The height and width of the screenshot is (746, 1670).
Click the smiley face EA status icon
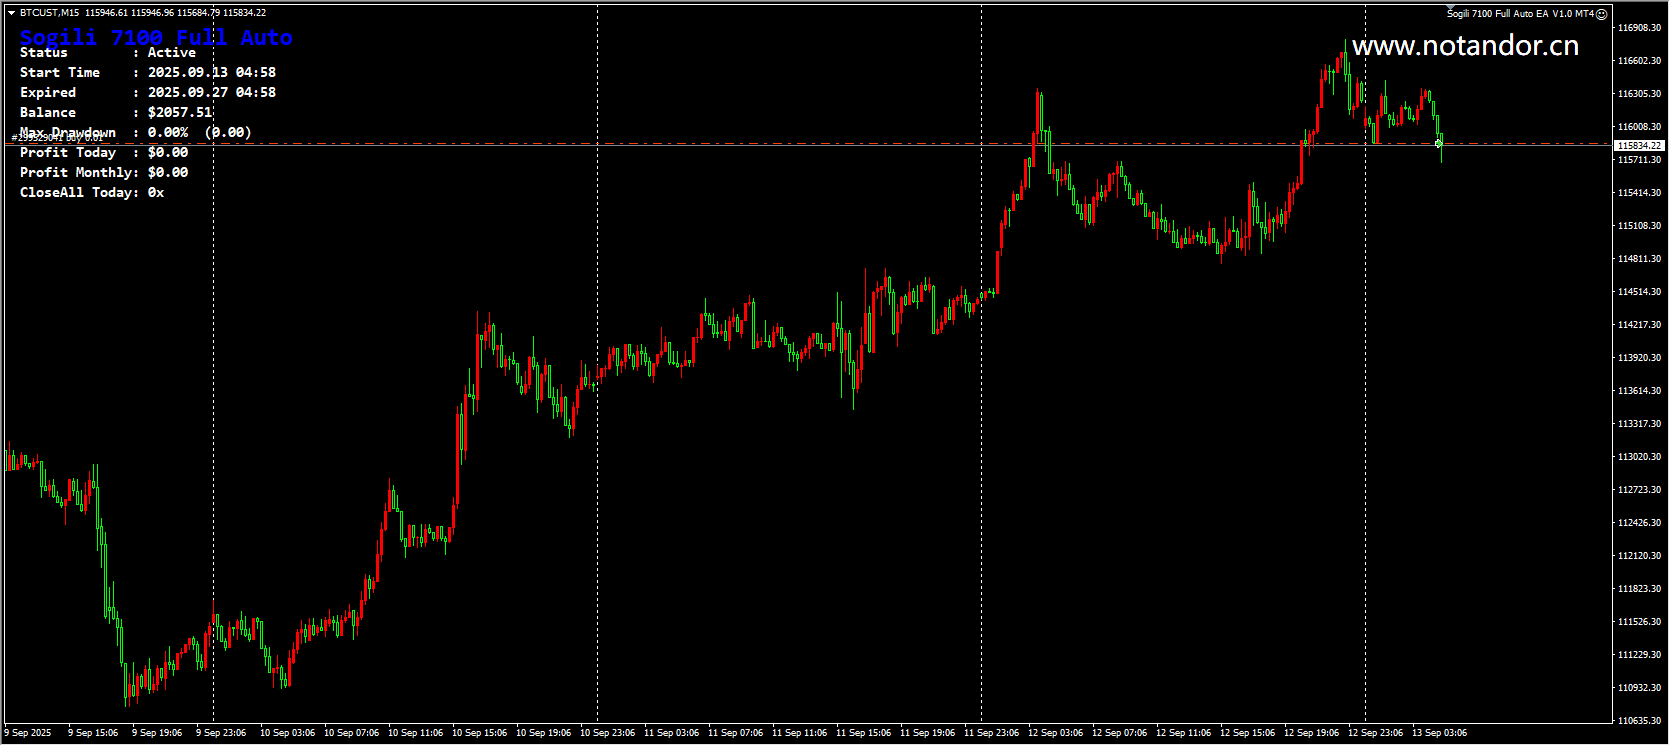pyautogui.click(x=1601, y=14)
